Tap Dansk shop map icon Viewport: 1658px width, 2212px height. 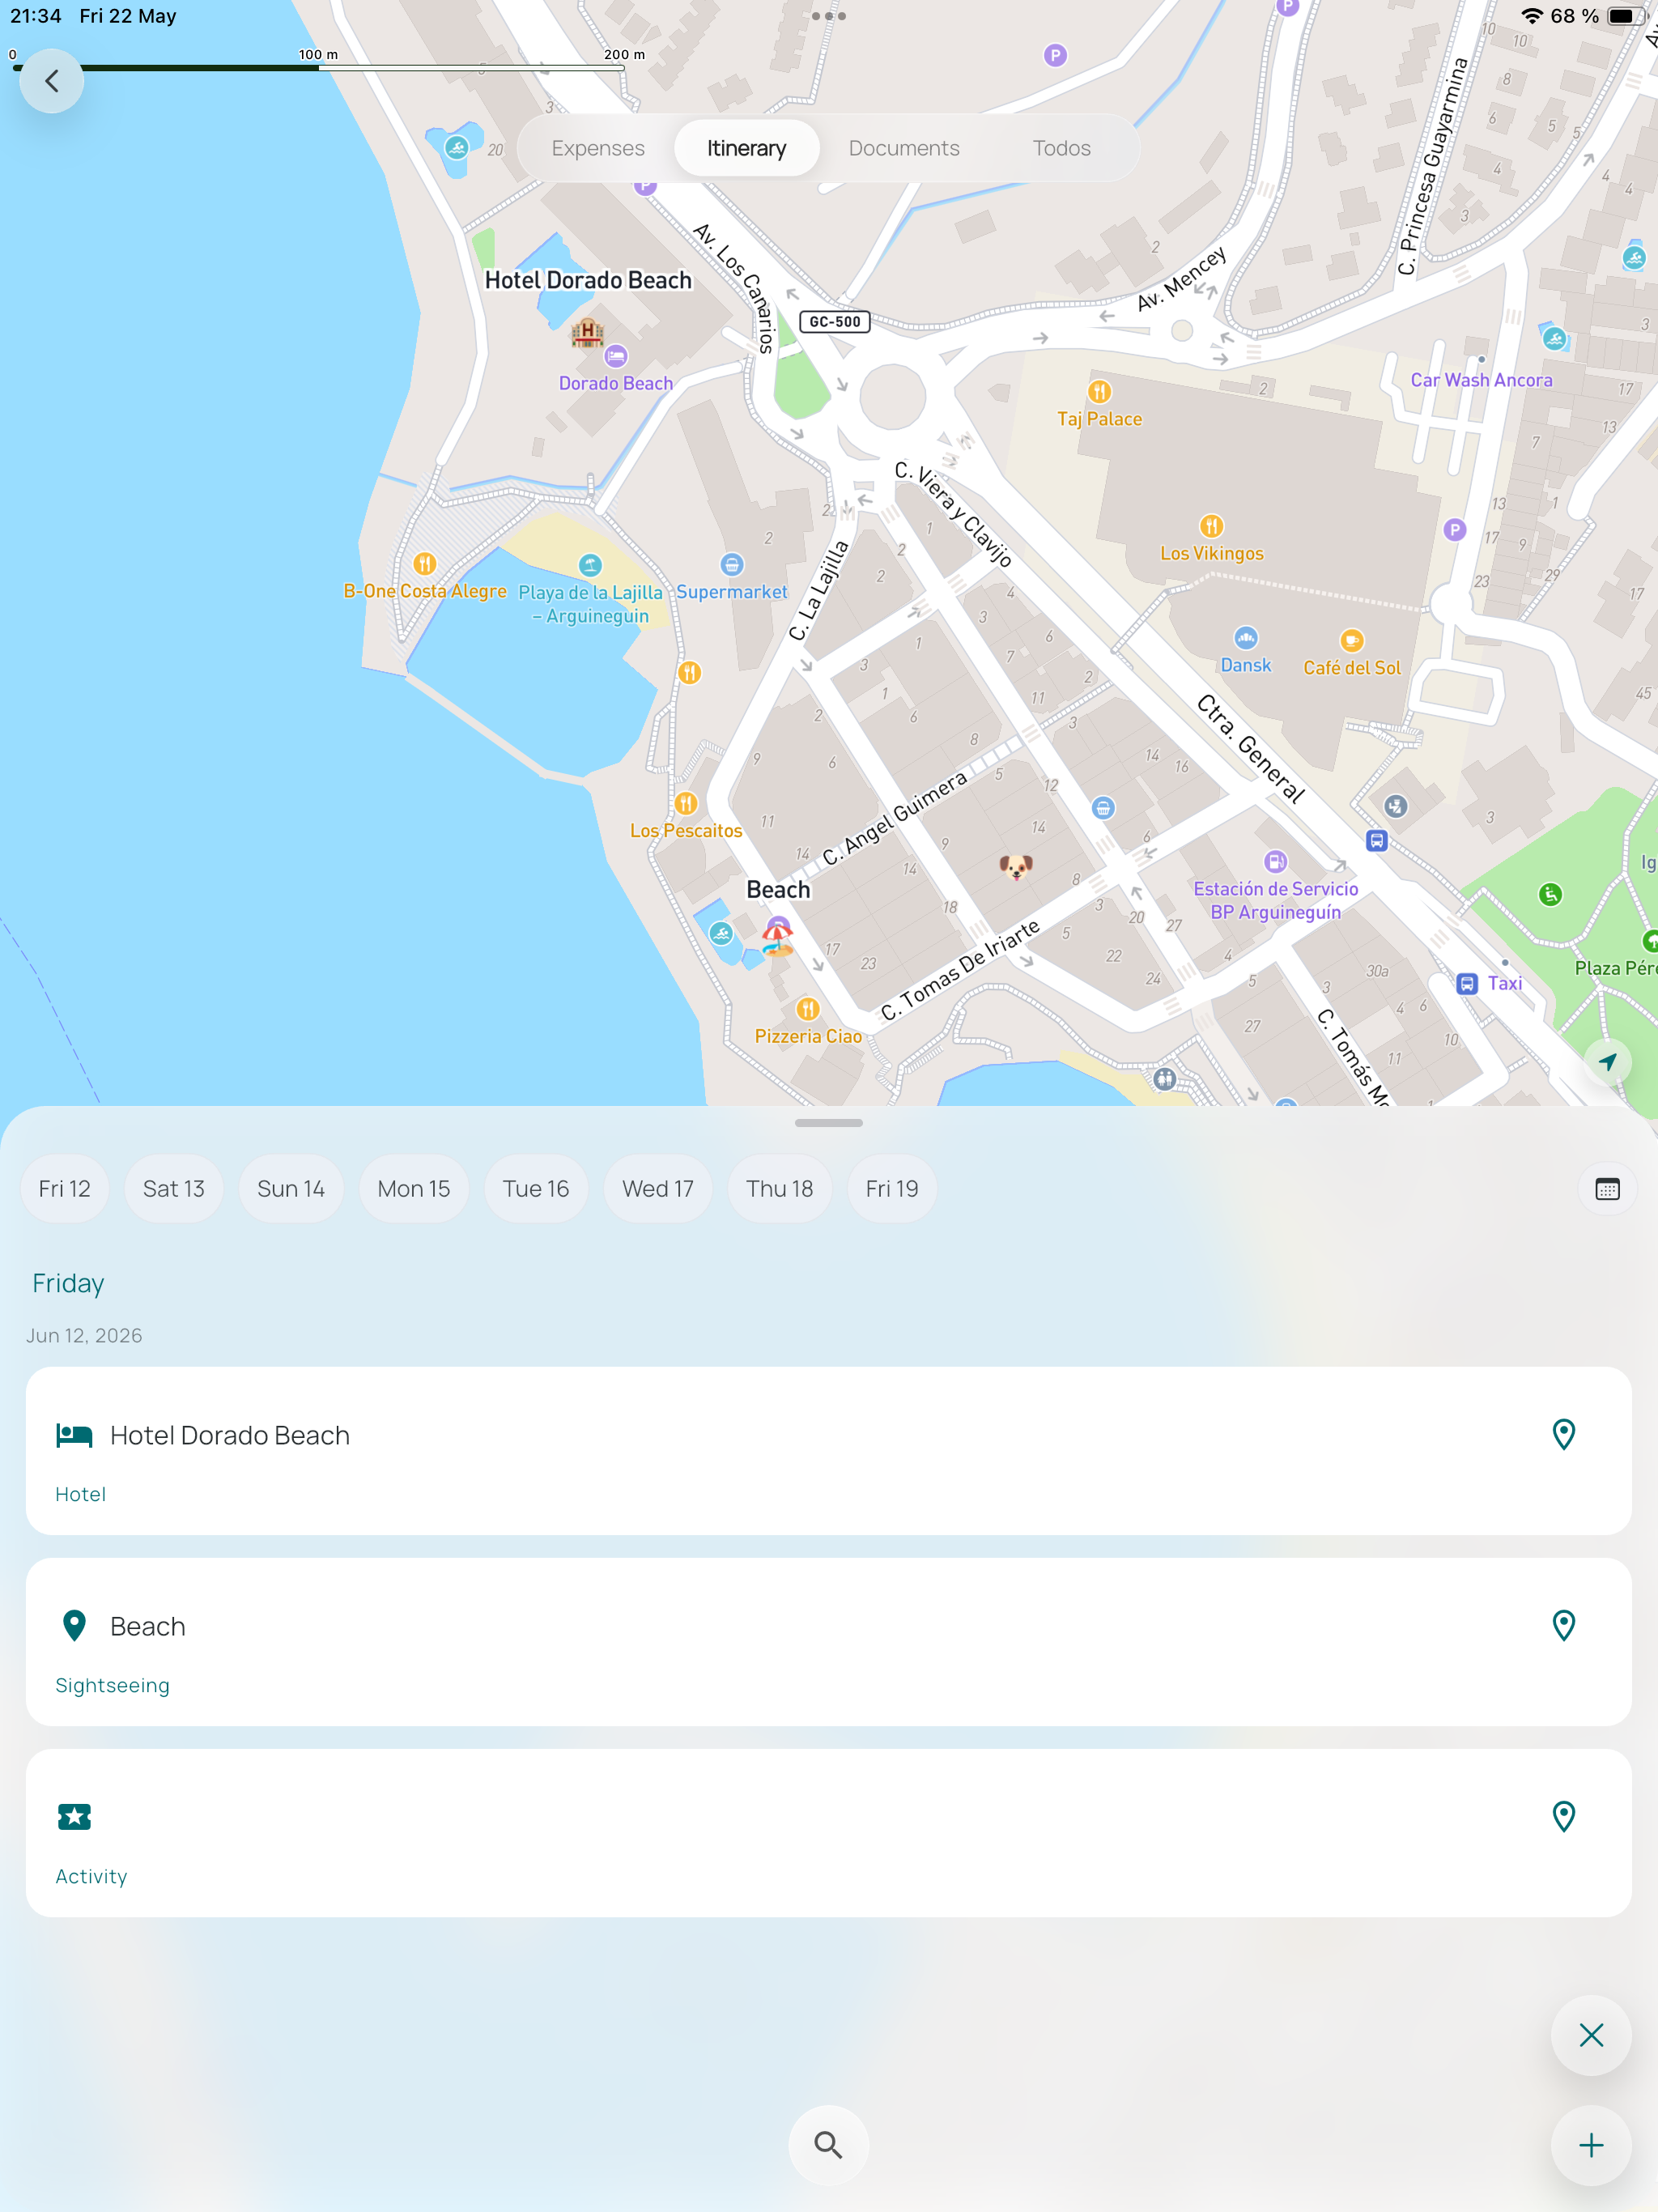(1245, 638)
